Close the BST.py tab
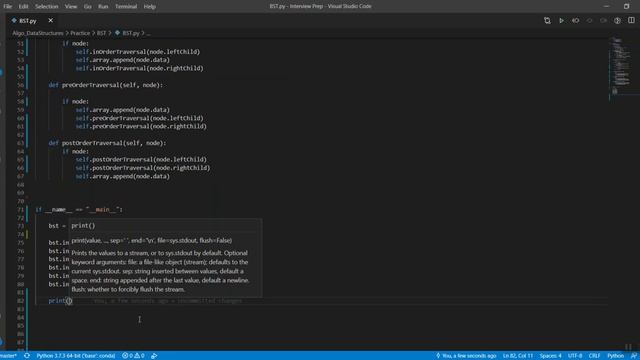 [51, 20]
